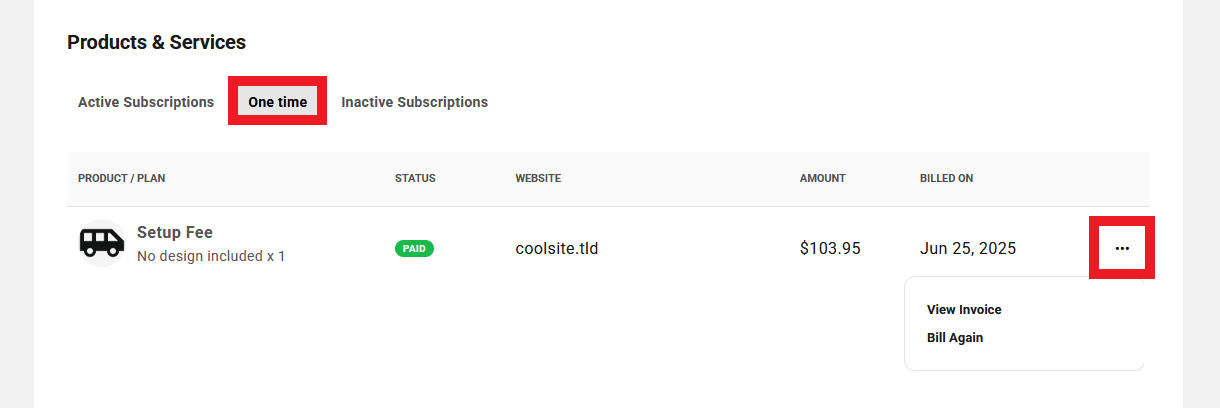
Task: Click the Billed On column header
Action: click(x=946, y=179)
